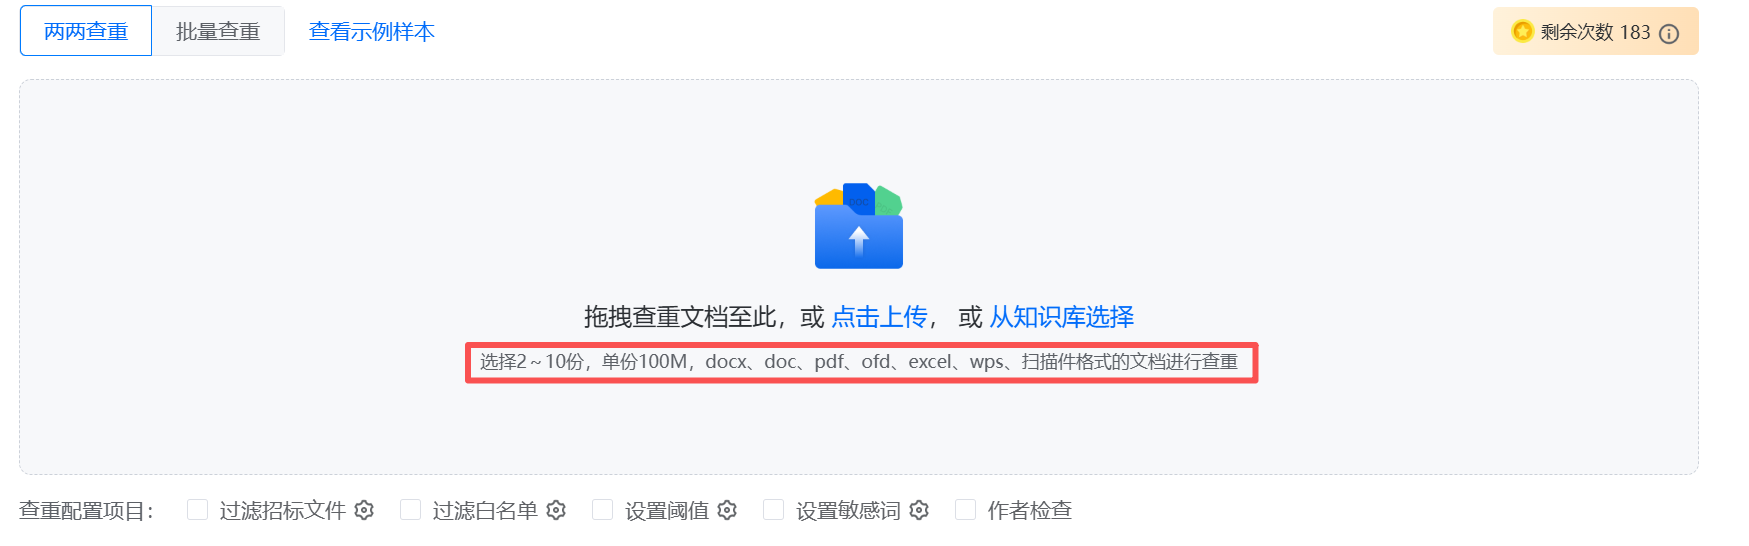
Task: Enable the 过滤招标文件 checkbox
Action: pyautogui.click(x=197, y=510)
